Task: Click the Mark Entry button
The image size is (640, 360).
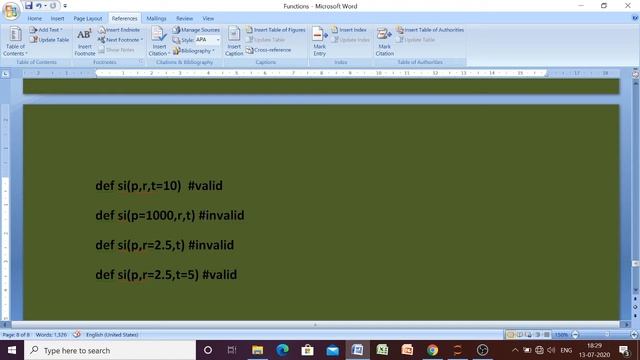Action: click(320, 42)
